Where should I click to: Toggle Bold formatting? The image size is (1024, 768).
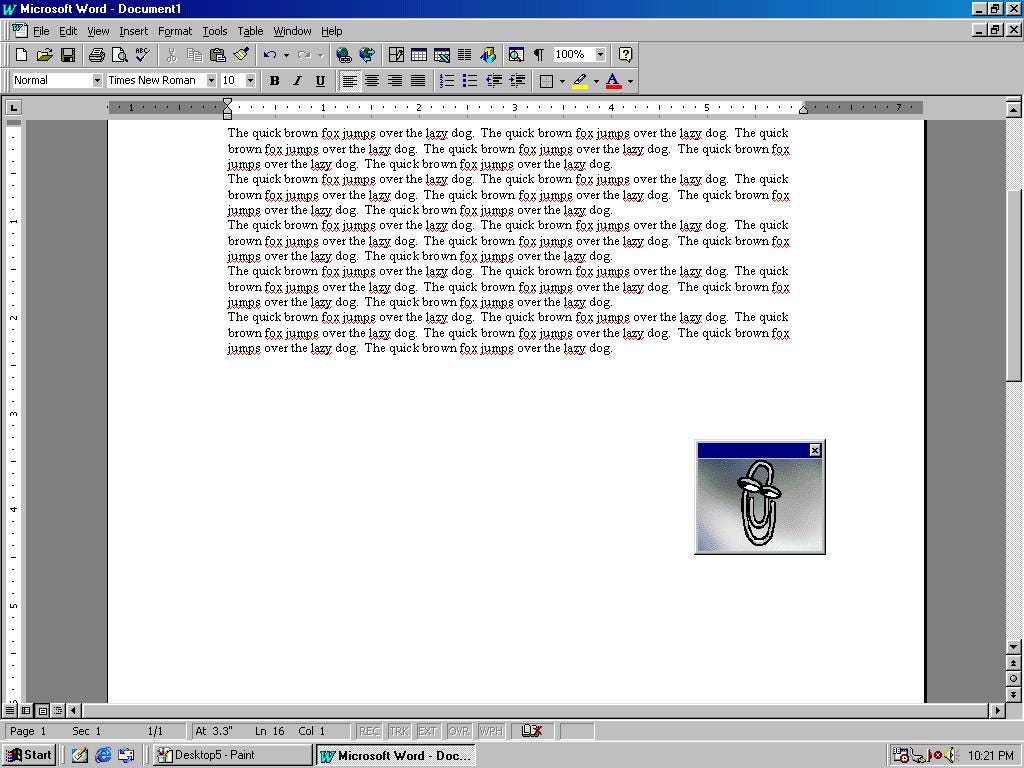[274, 80]
